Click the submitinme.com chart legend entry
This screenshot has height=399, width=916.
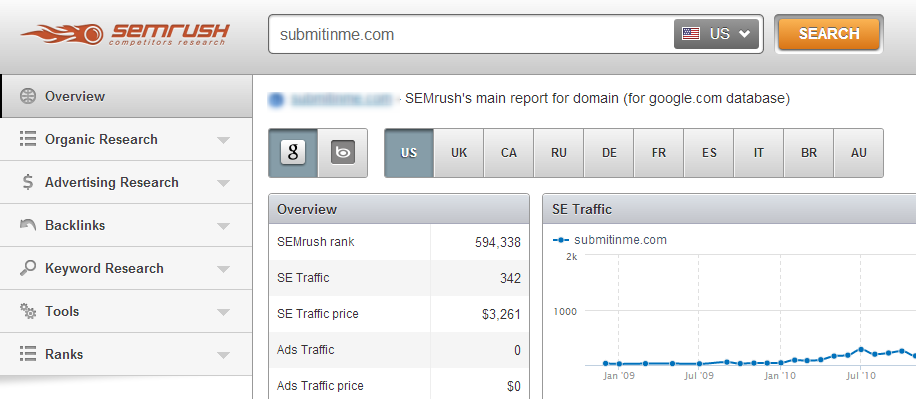click(x=609, y=240)
